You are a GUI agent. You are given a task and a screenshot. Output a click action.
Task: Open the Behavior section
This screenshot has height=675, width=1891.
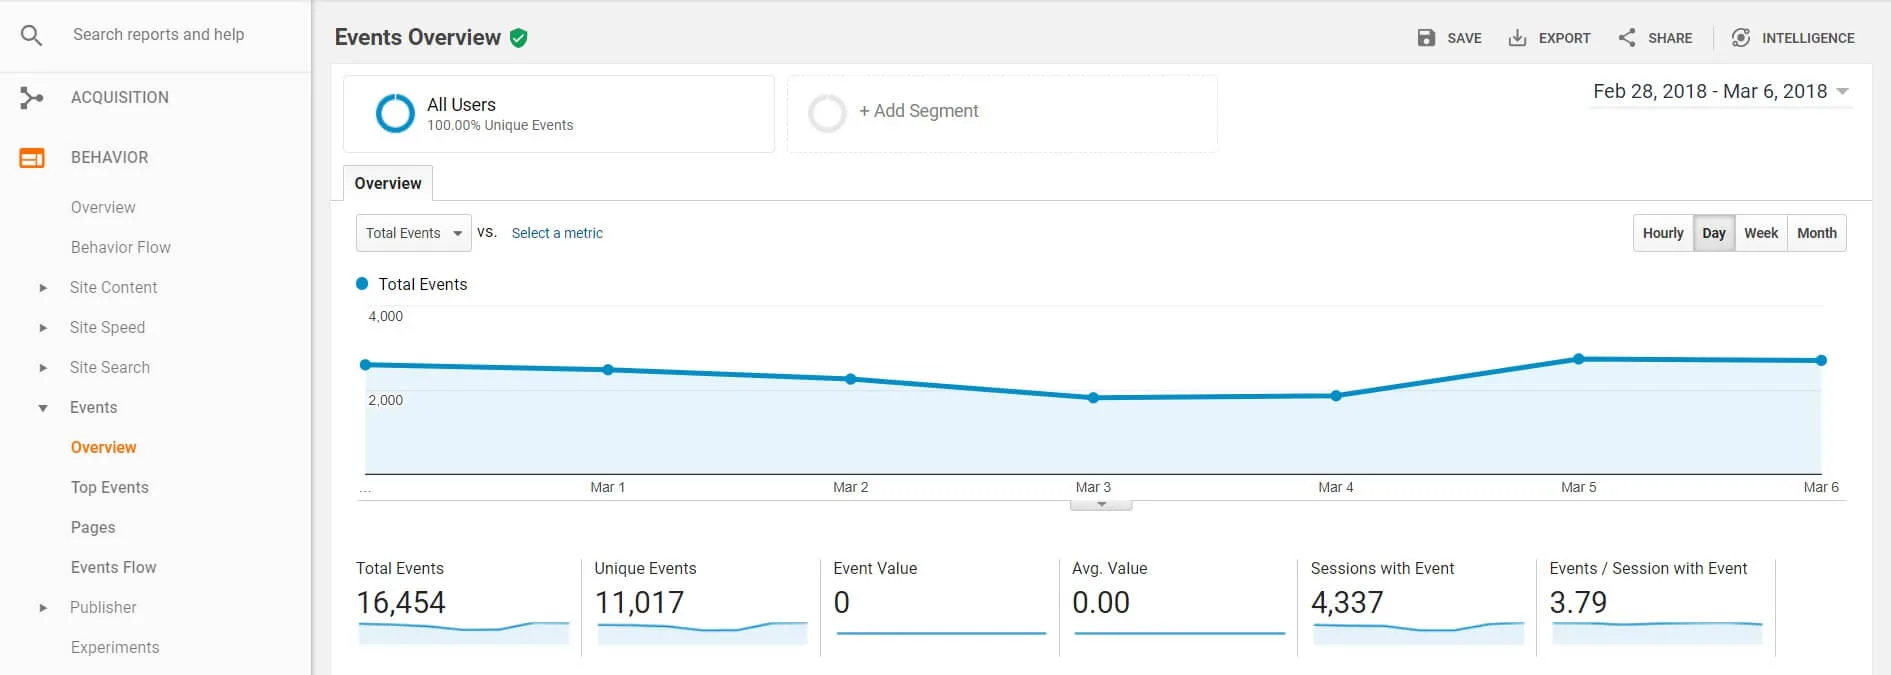click(110, 158)
